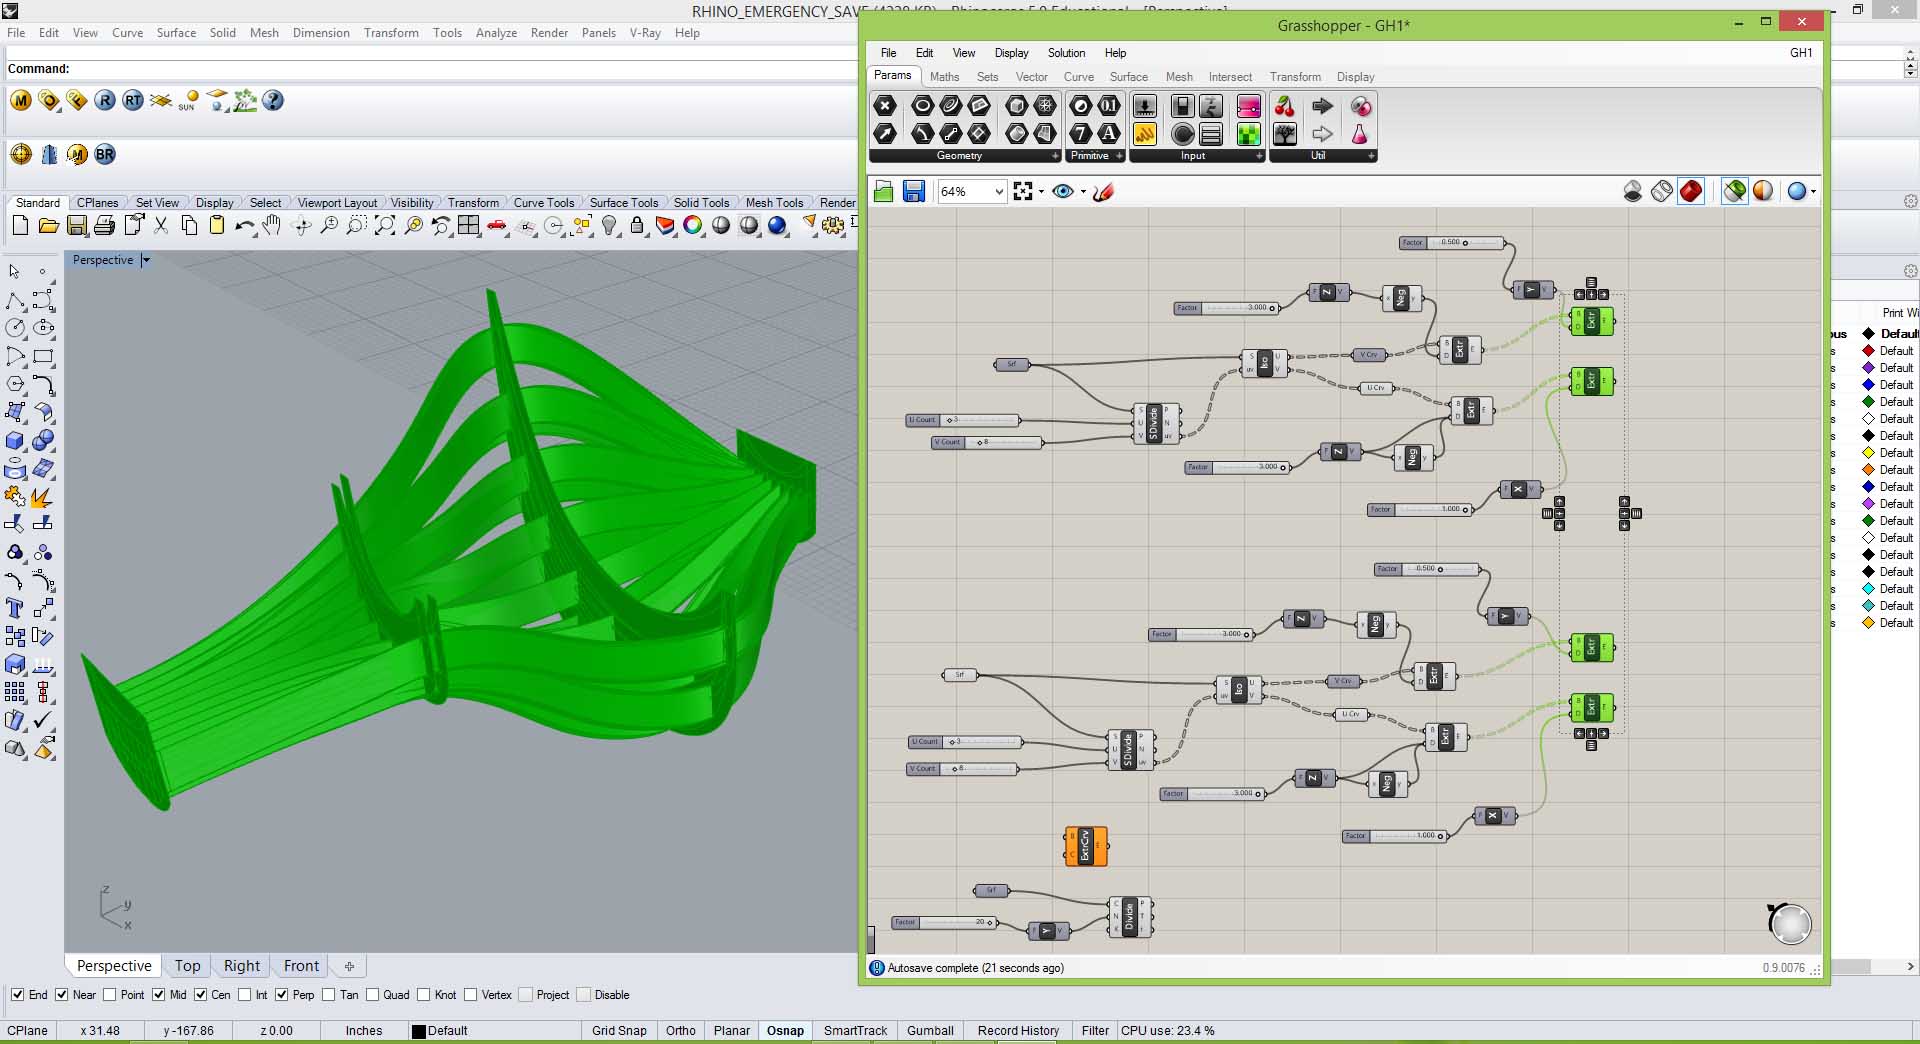The image size is (1920, 1044).
Task: Uncheck the Mid osnap checkbox
Action: (159, 995)
